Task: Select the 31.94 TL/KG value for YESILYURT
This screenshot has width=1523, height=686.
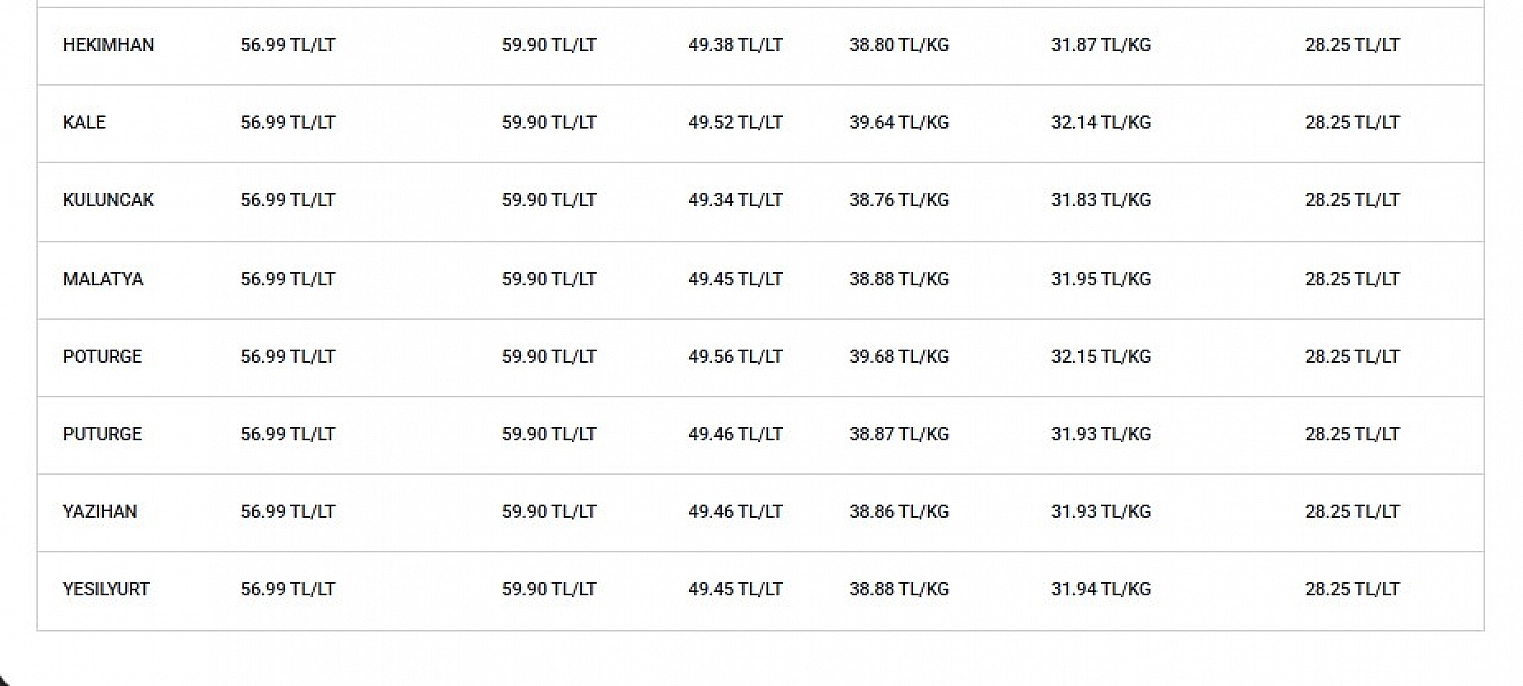Action: pos(1100,589)
